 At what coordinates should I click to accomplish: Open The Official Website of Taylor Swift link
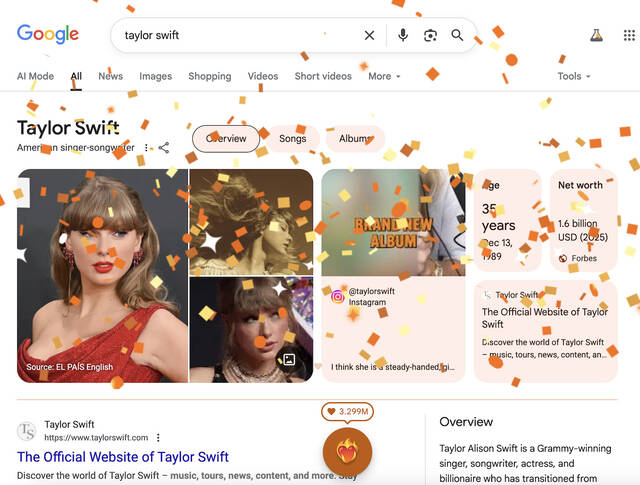[x=123, y=457]
